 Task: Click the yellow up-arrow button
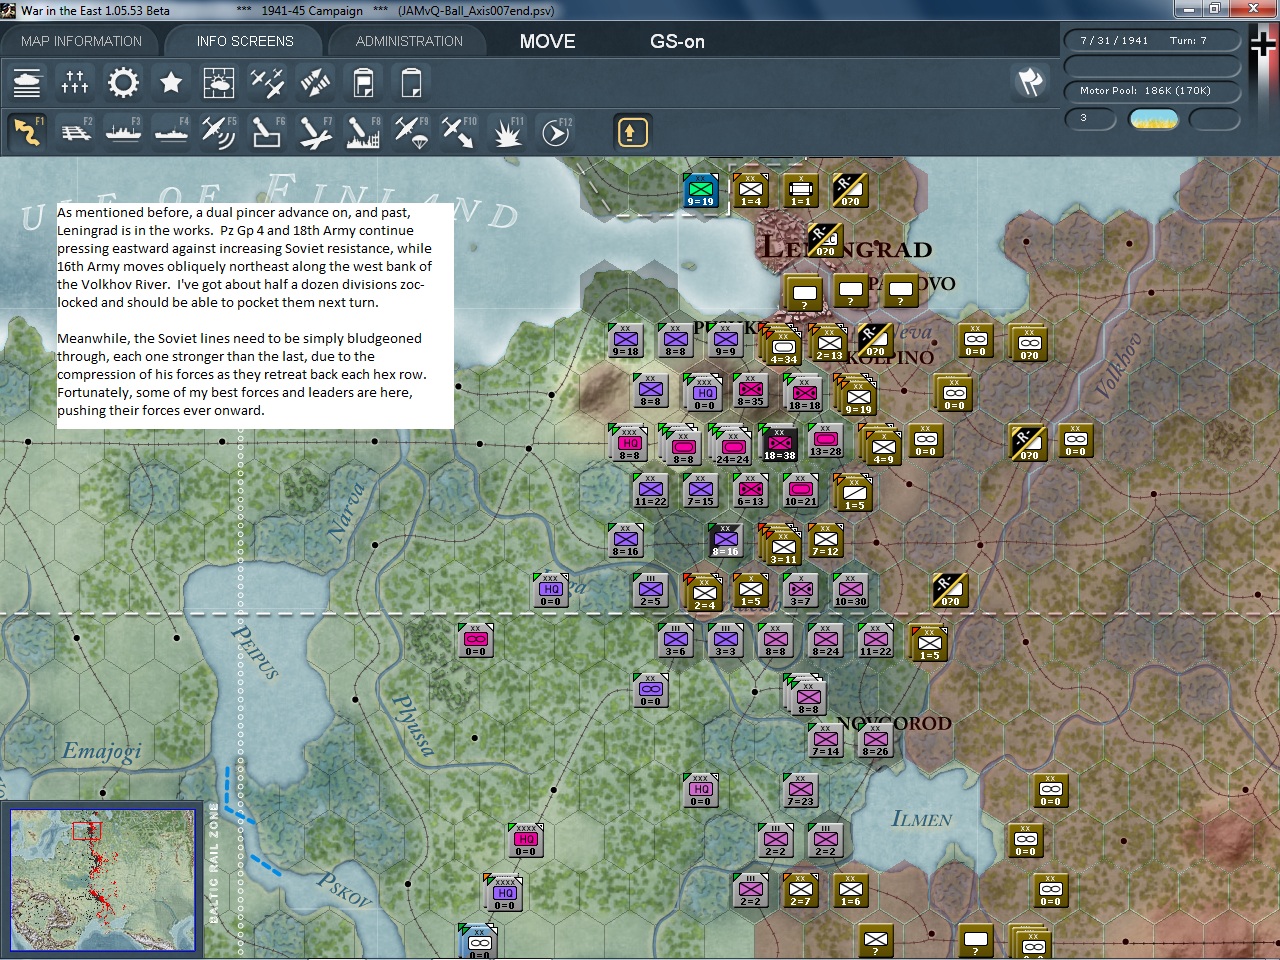click(x=632, y=132)
